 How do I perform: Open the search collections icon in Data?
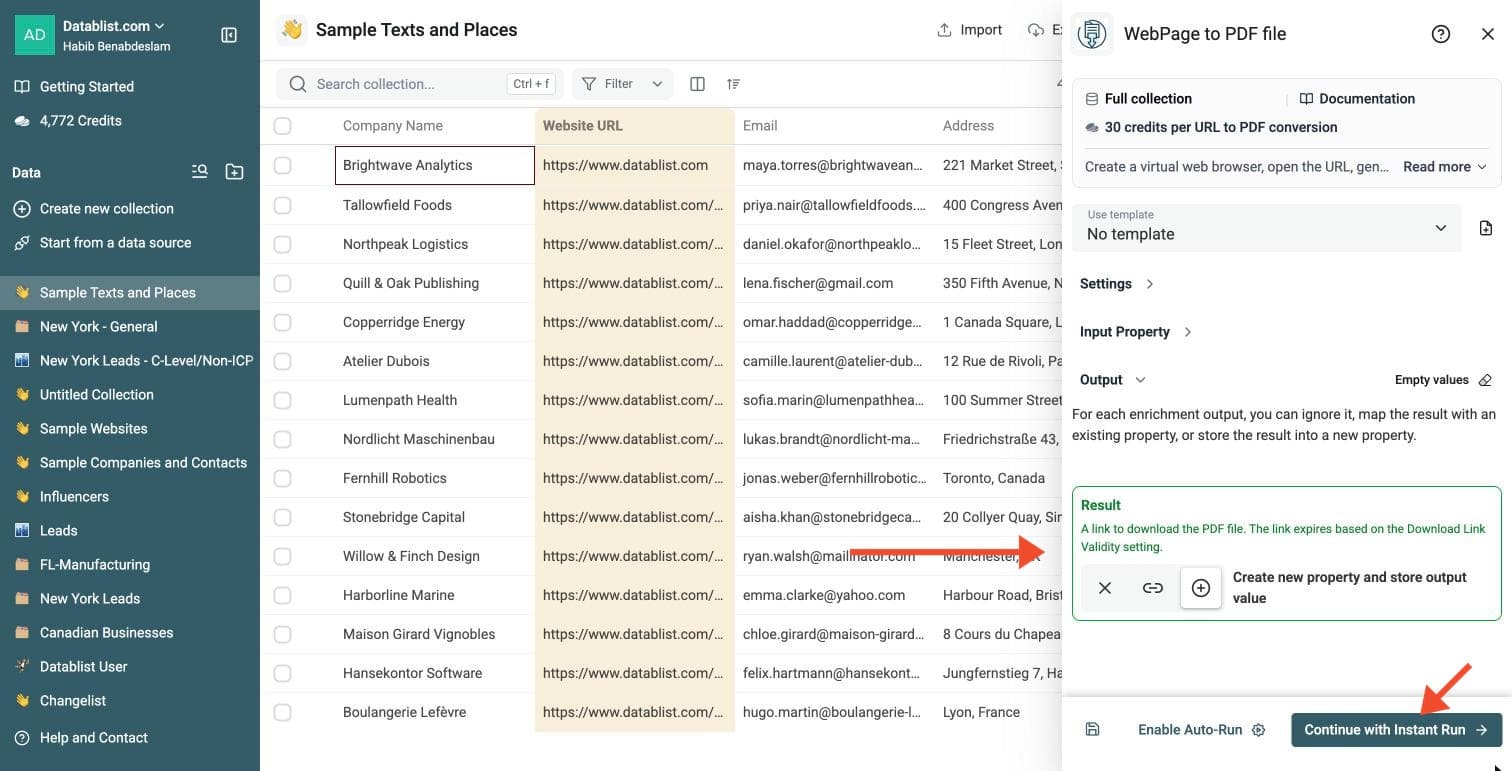[x=200, y=172]
